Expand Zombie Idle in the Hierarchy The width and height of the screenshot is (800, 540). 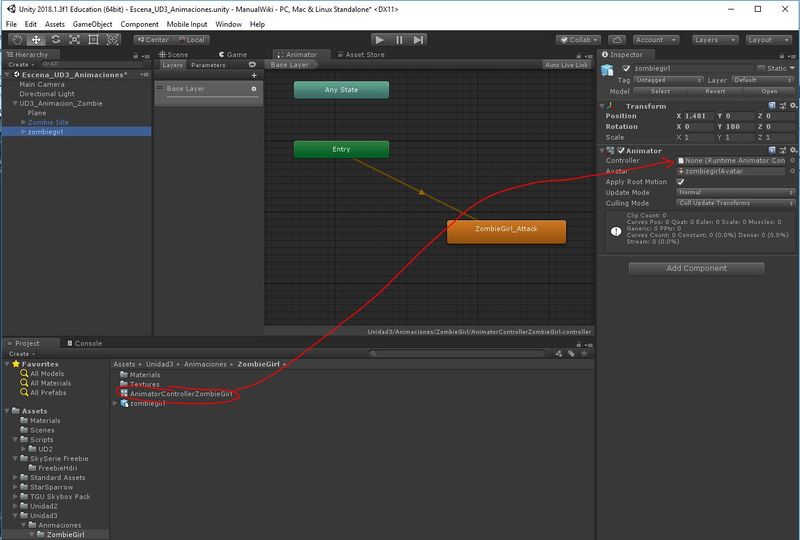(23, 122)
